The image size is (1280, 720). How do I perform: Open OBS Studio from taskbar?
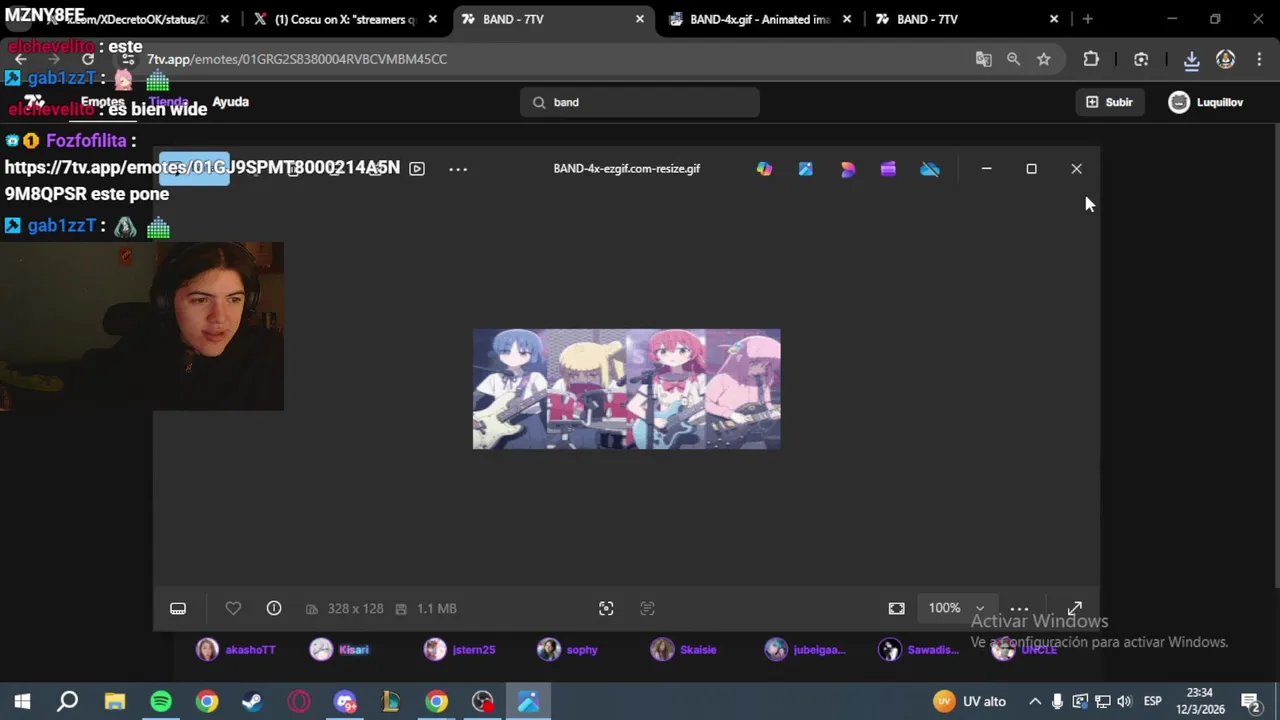(483, 701)
